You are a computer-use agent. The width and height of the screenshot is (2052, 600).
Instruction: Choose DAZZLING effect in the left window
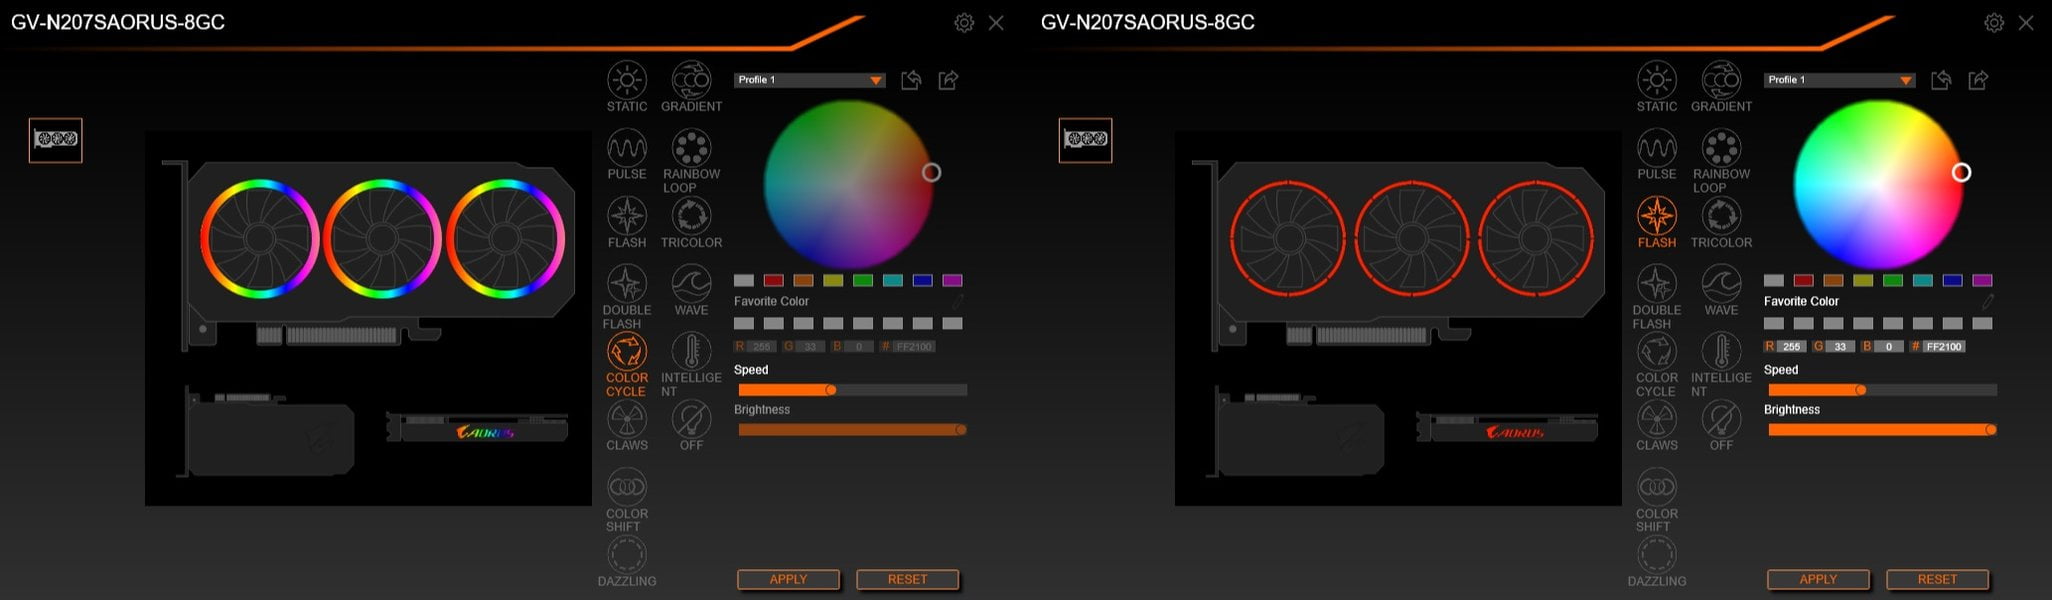click(x=627, y=555)
